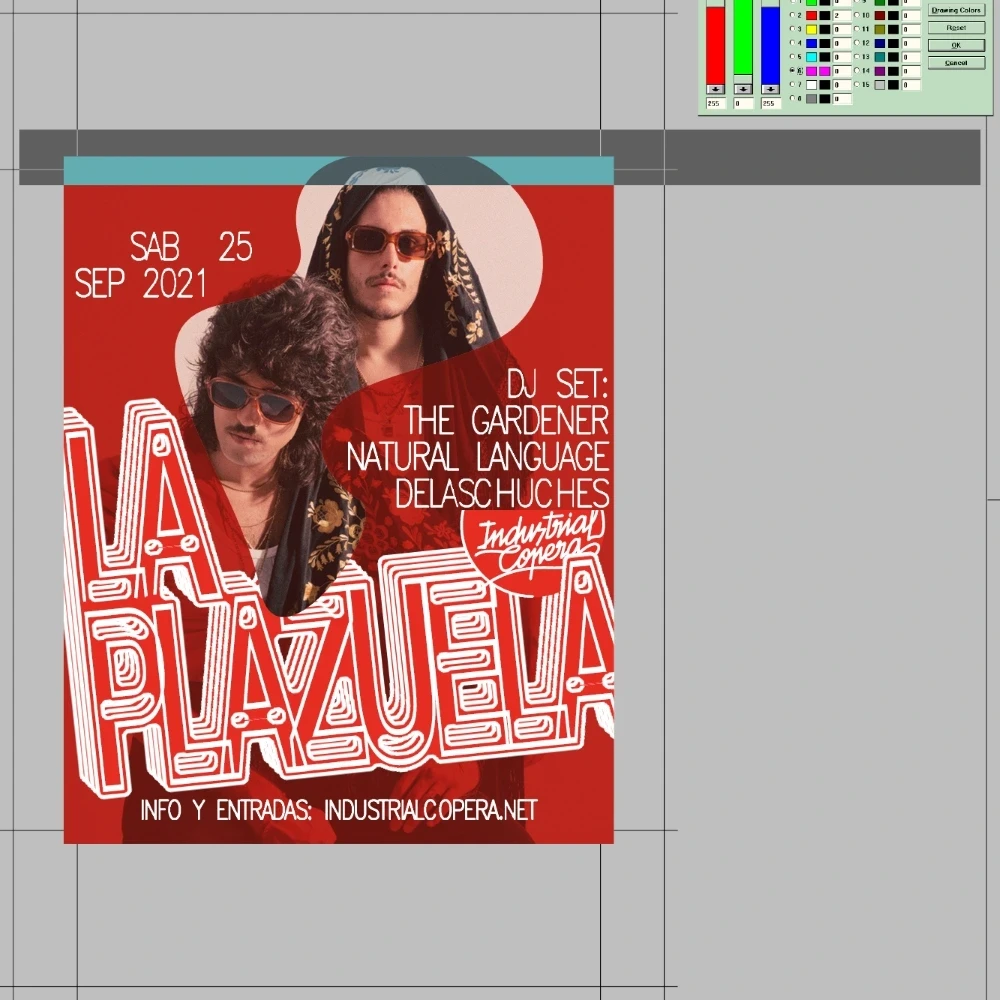Select color number 8 radio button

(793, 98)
